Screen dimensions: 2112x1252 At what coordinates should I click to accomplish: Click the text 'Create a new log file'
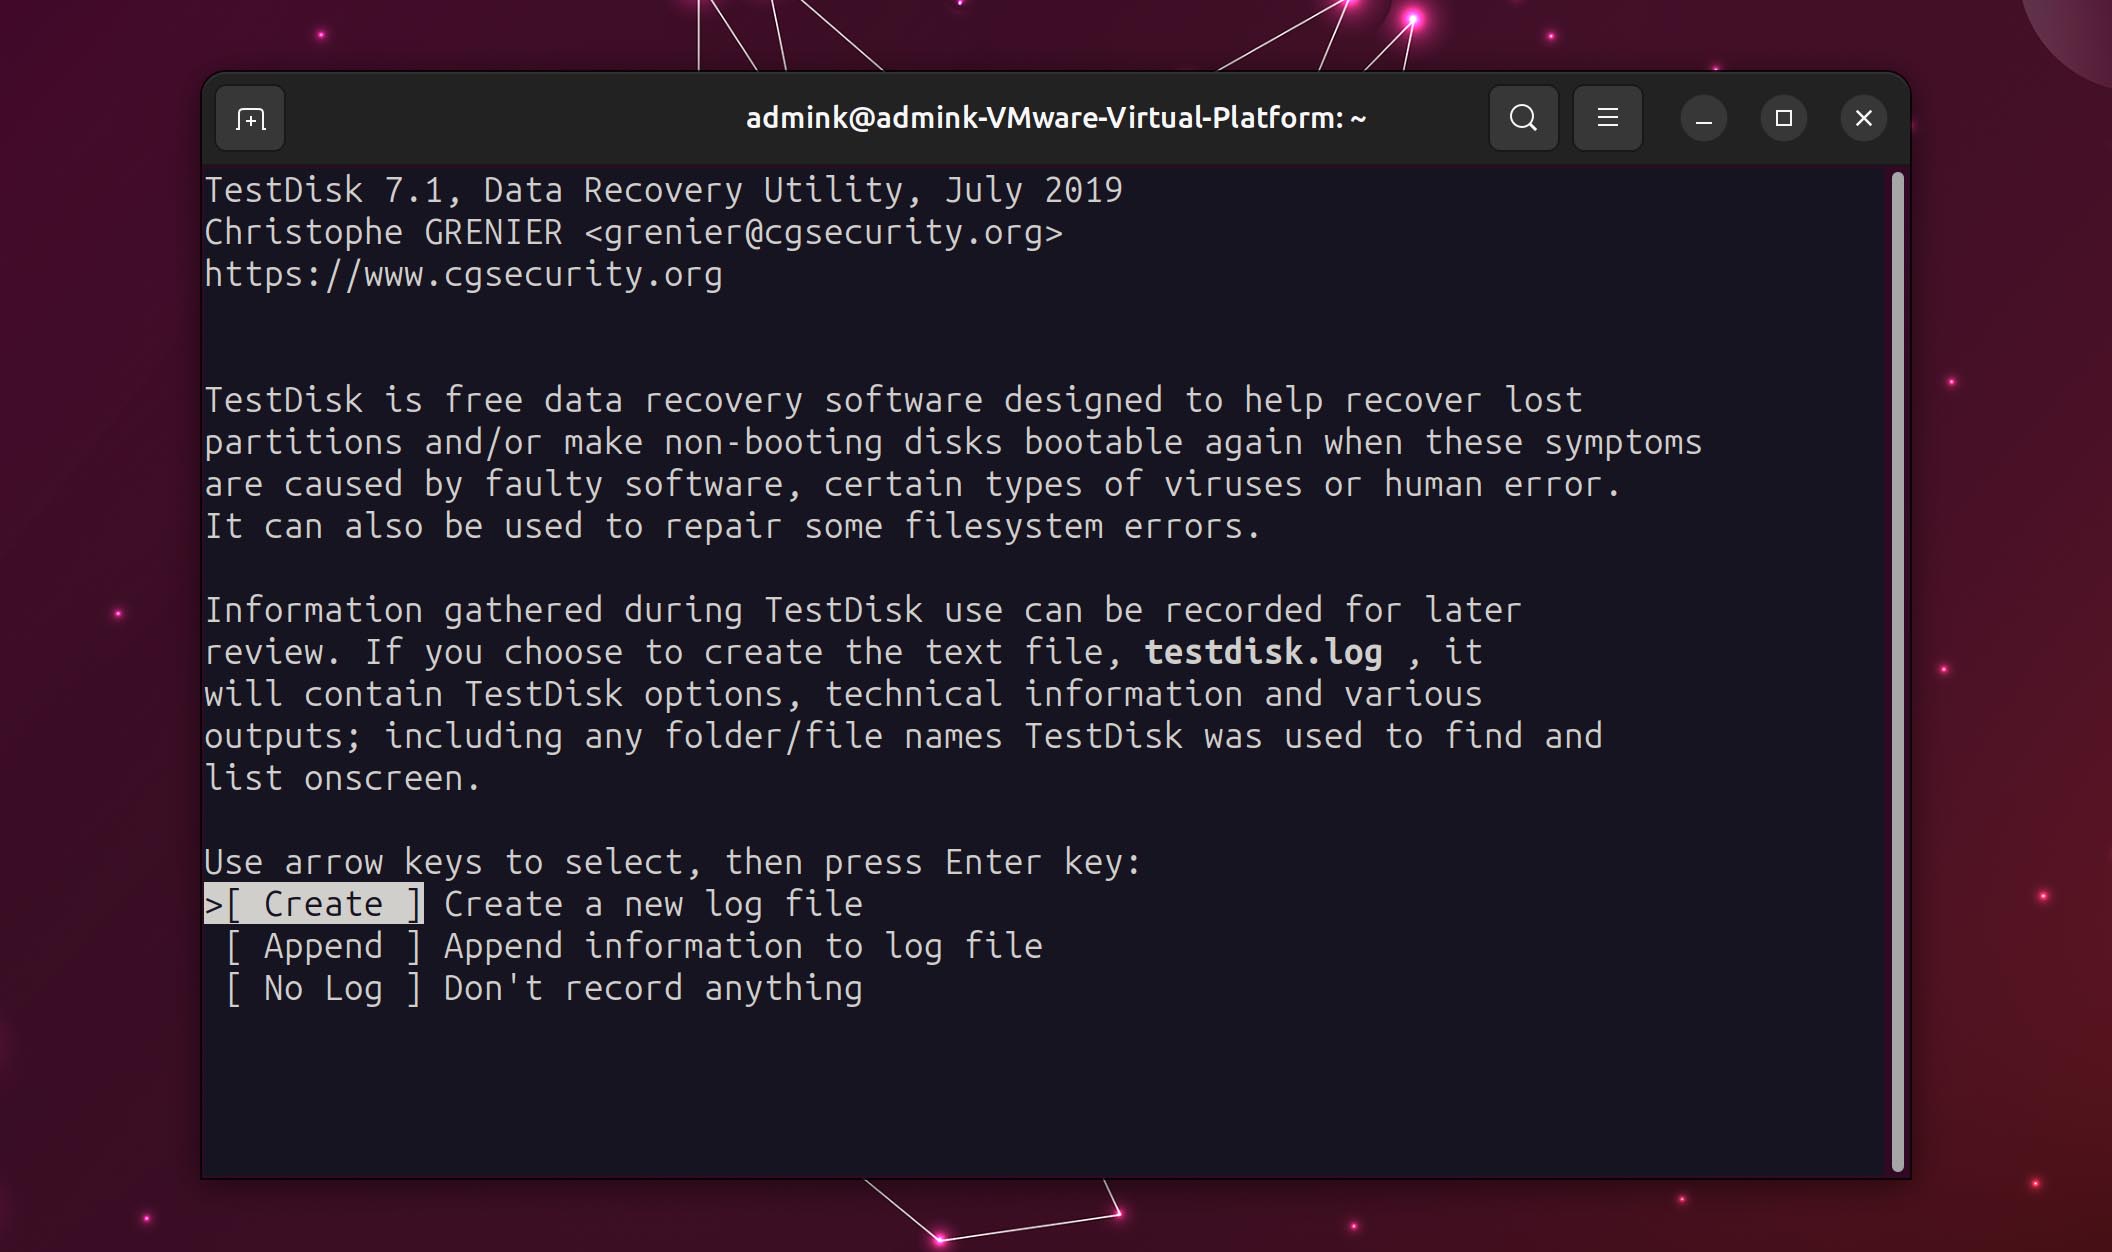point(653,904)
